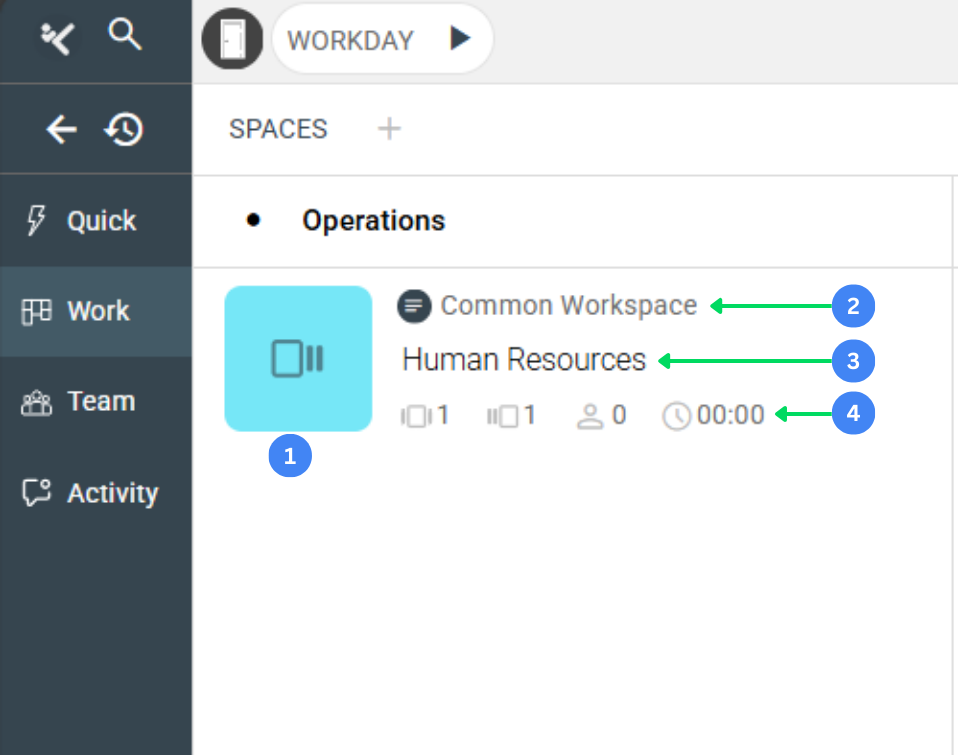This screenshot has width=958, height=755.
Task: Go back using the left arrow icon
Action: tap(62, 129)
